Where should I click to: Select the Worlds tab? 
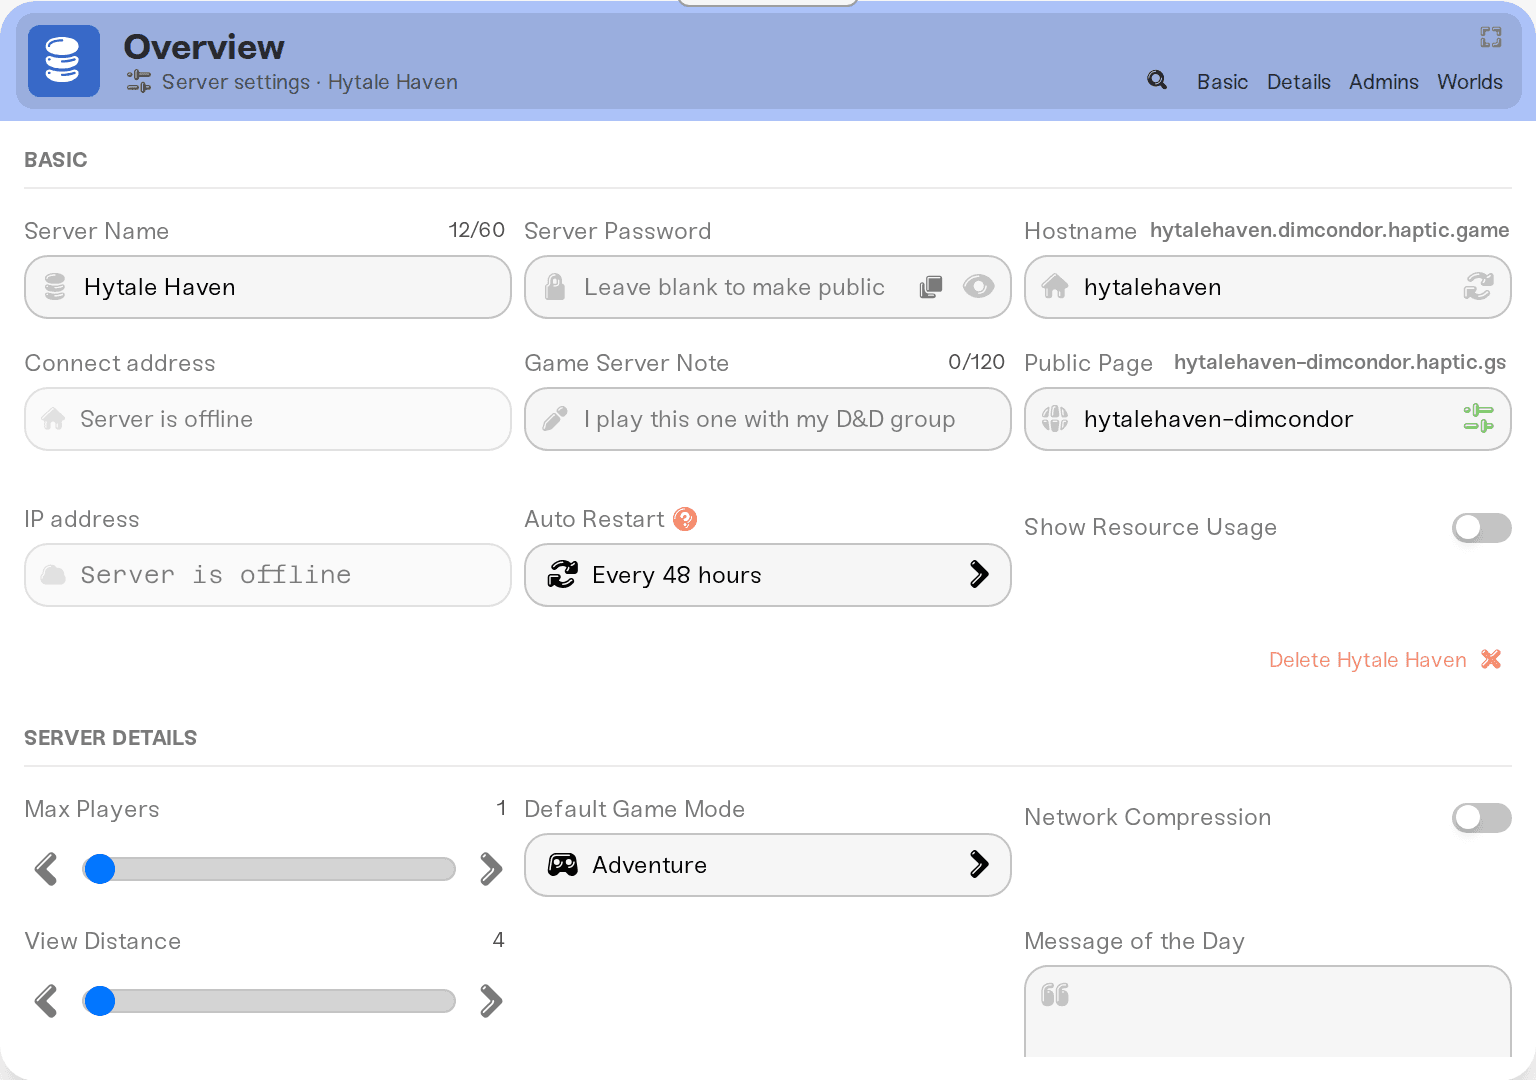1470,82
